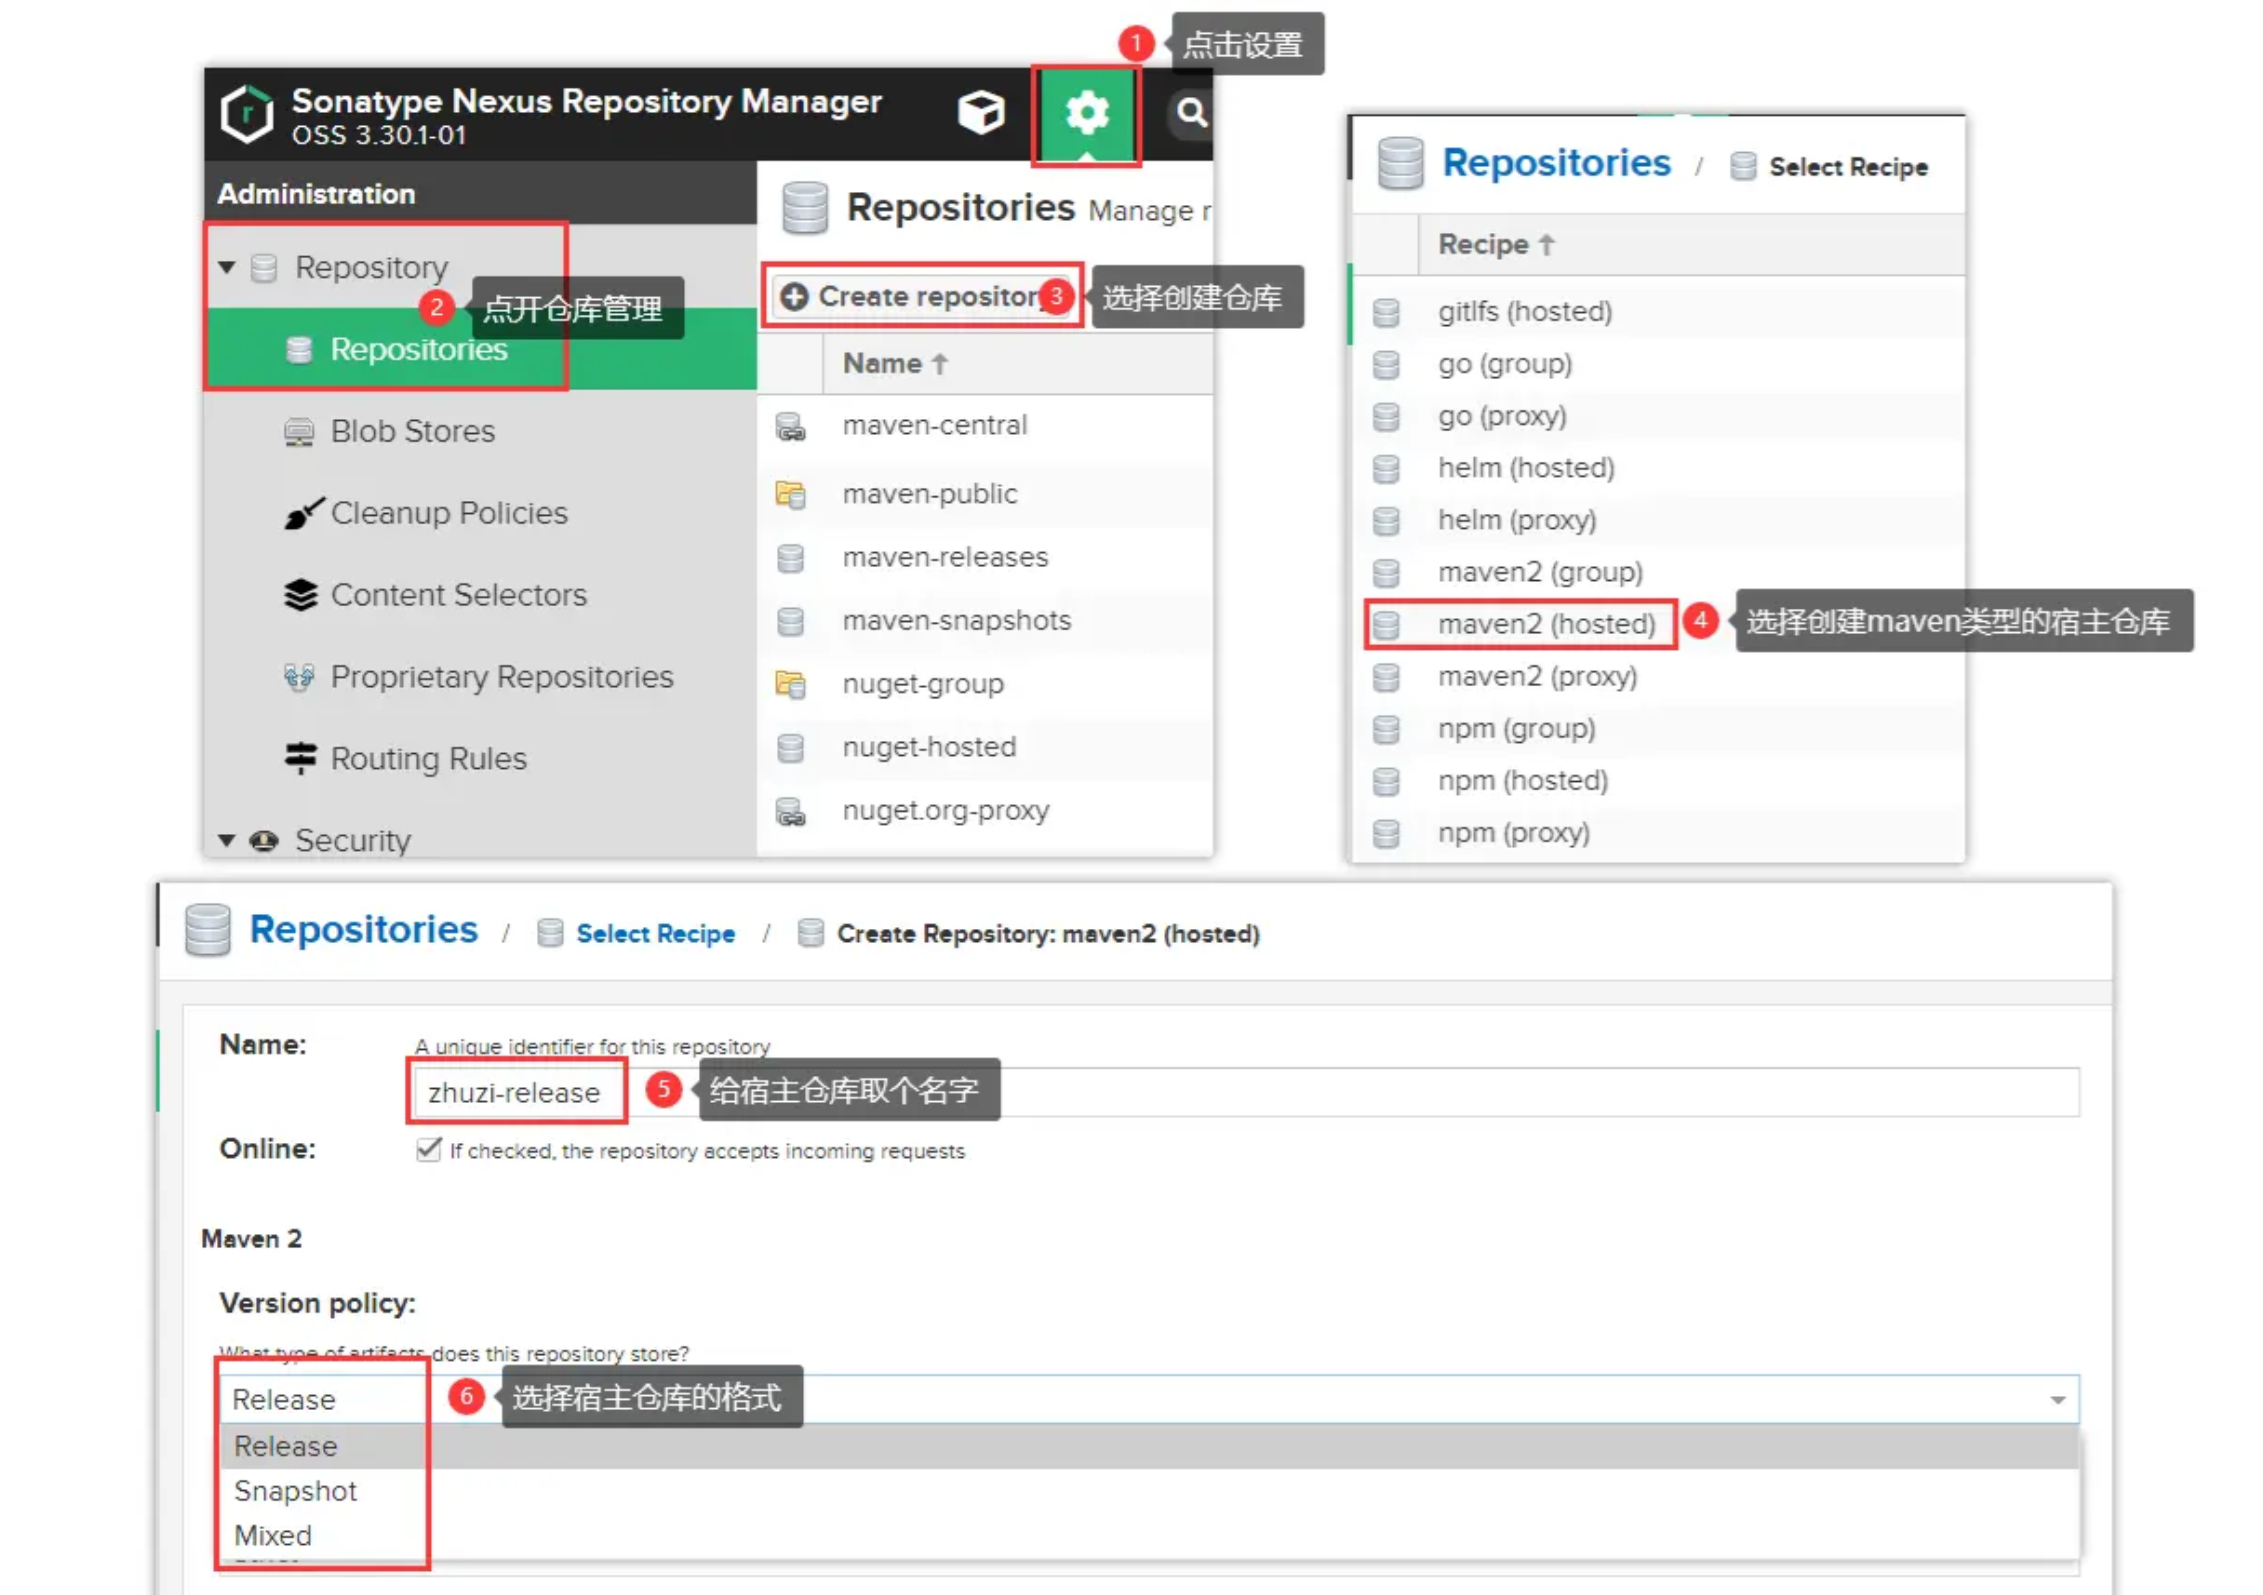
Task: Click Repositories breadcrumb in Create Repository panel
Action: click(x=363, y=930)
